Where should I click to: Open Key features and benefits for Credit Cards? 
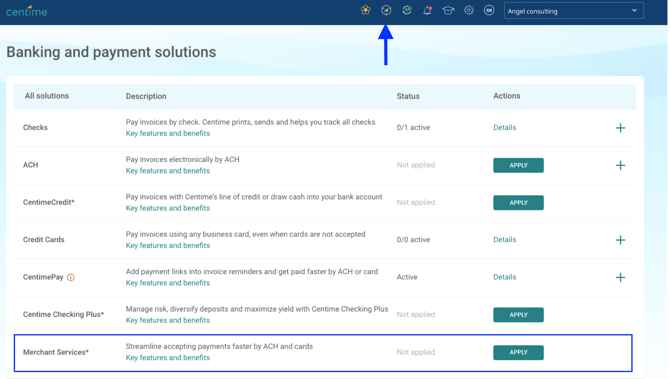click(x=168, y=245)
